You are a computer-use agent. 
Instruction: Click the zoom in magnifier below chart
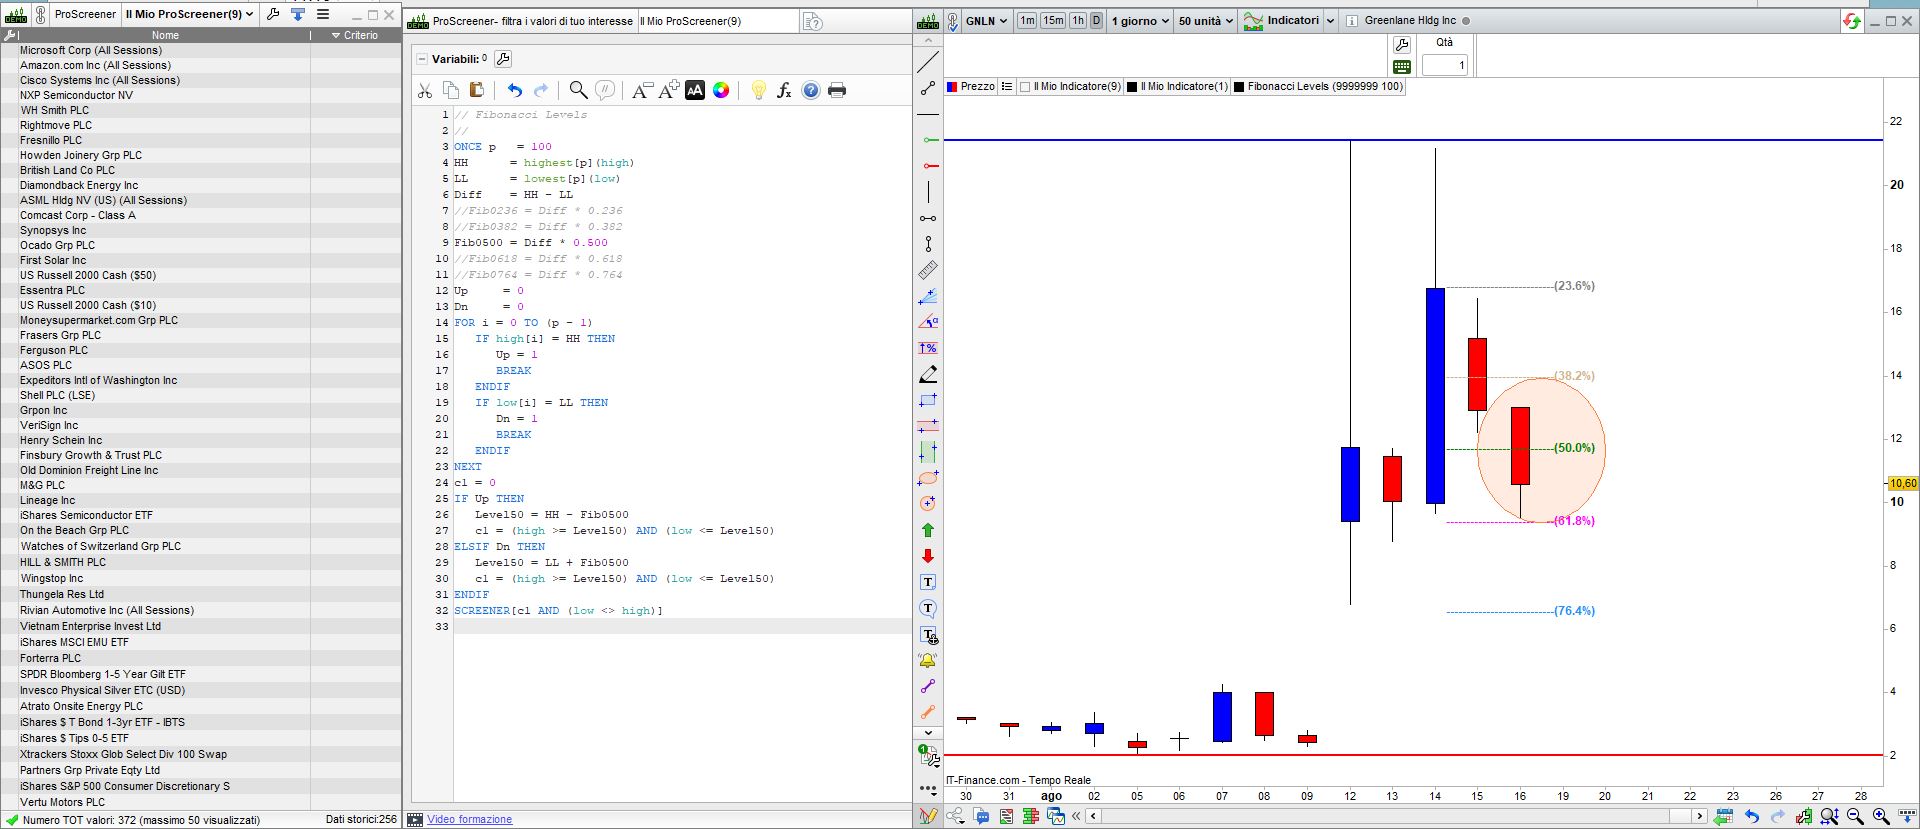[1880, 816]
